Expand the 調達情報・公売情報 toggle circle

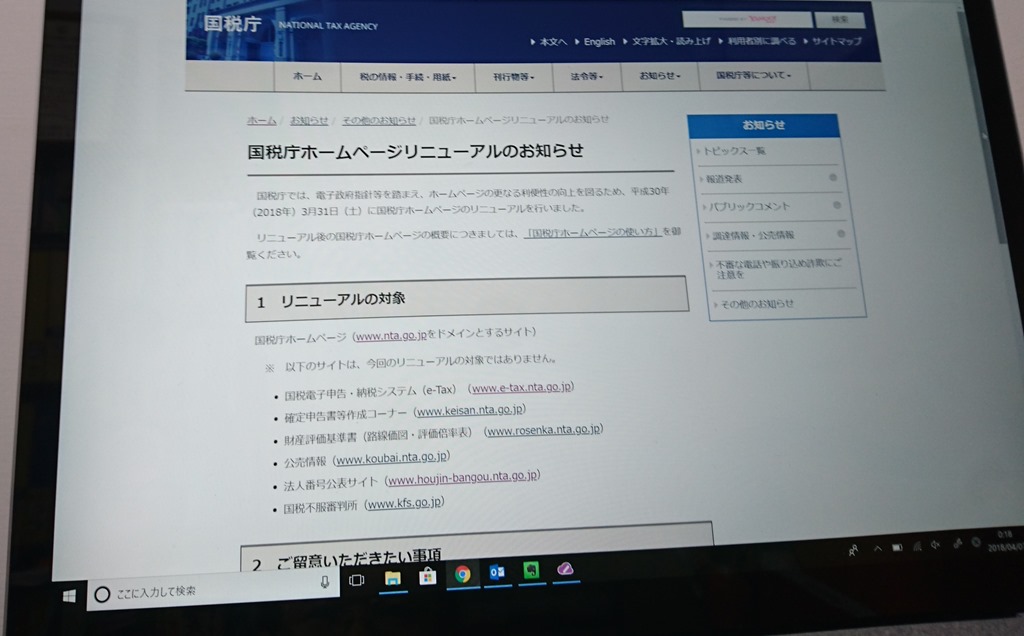841,233
